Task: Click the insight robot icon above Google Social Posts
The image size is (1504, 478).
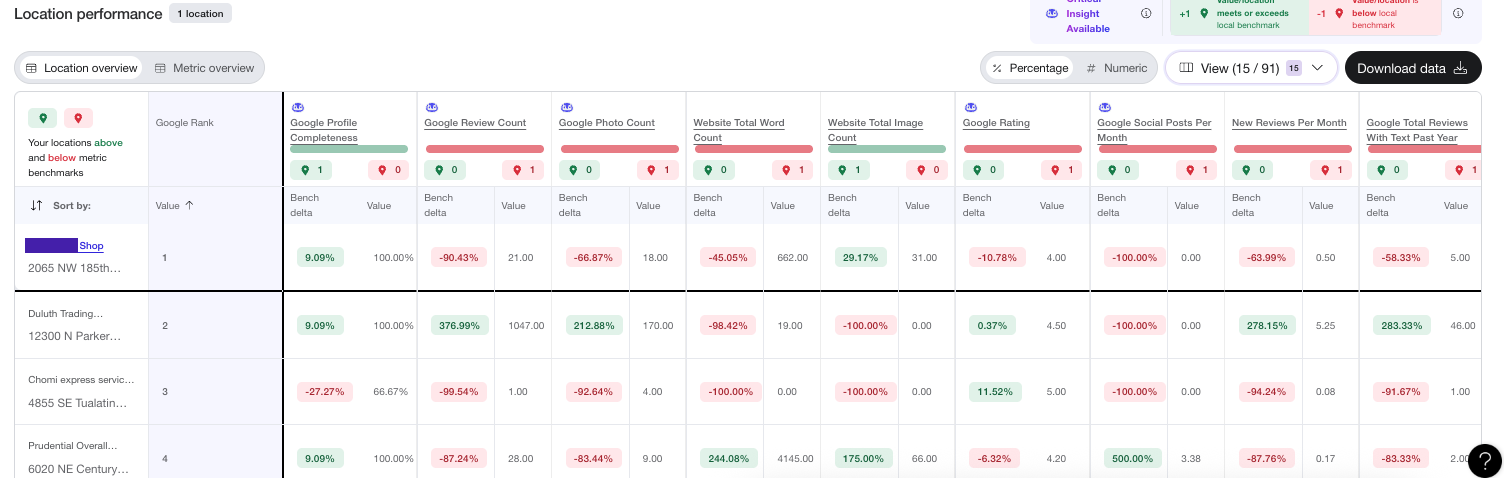Action: [1104, 107]
